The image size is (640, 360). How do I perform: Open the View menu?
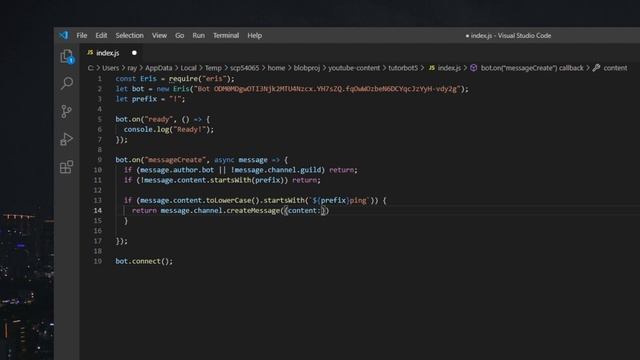click(x=159, y=36)
